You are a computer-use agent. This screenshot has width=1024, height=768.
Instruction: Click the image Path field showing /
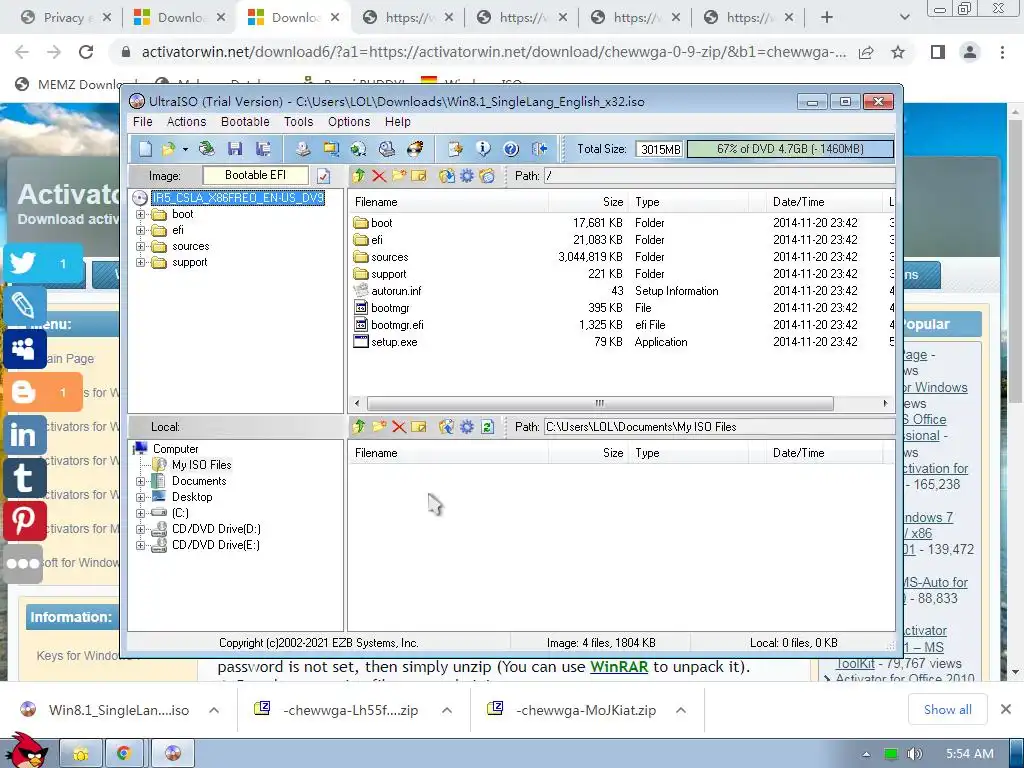(720, 176)
